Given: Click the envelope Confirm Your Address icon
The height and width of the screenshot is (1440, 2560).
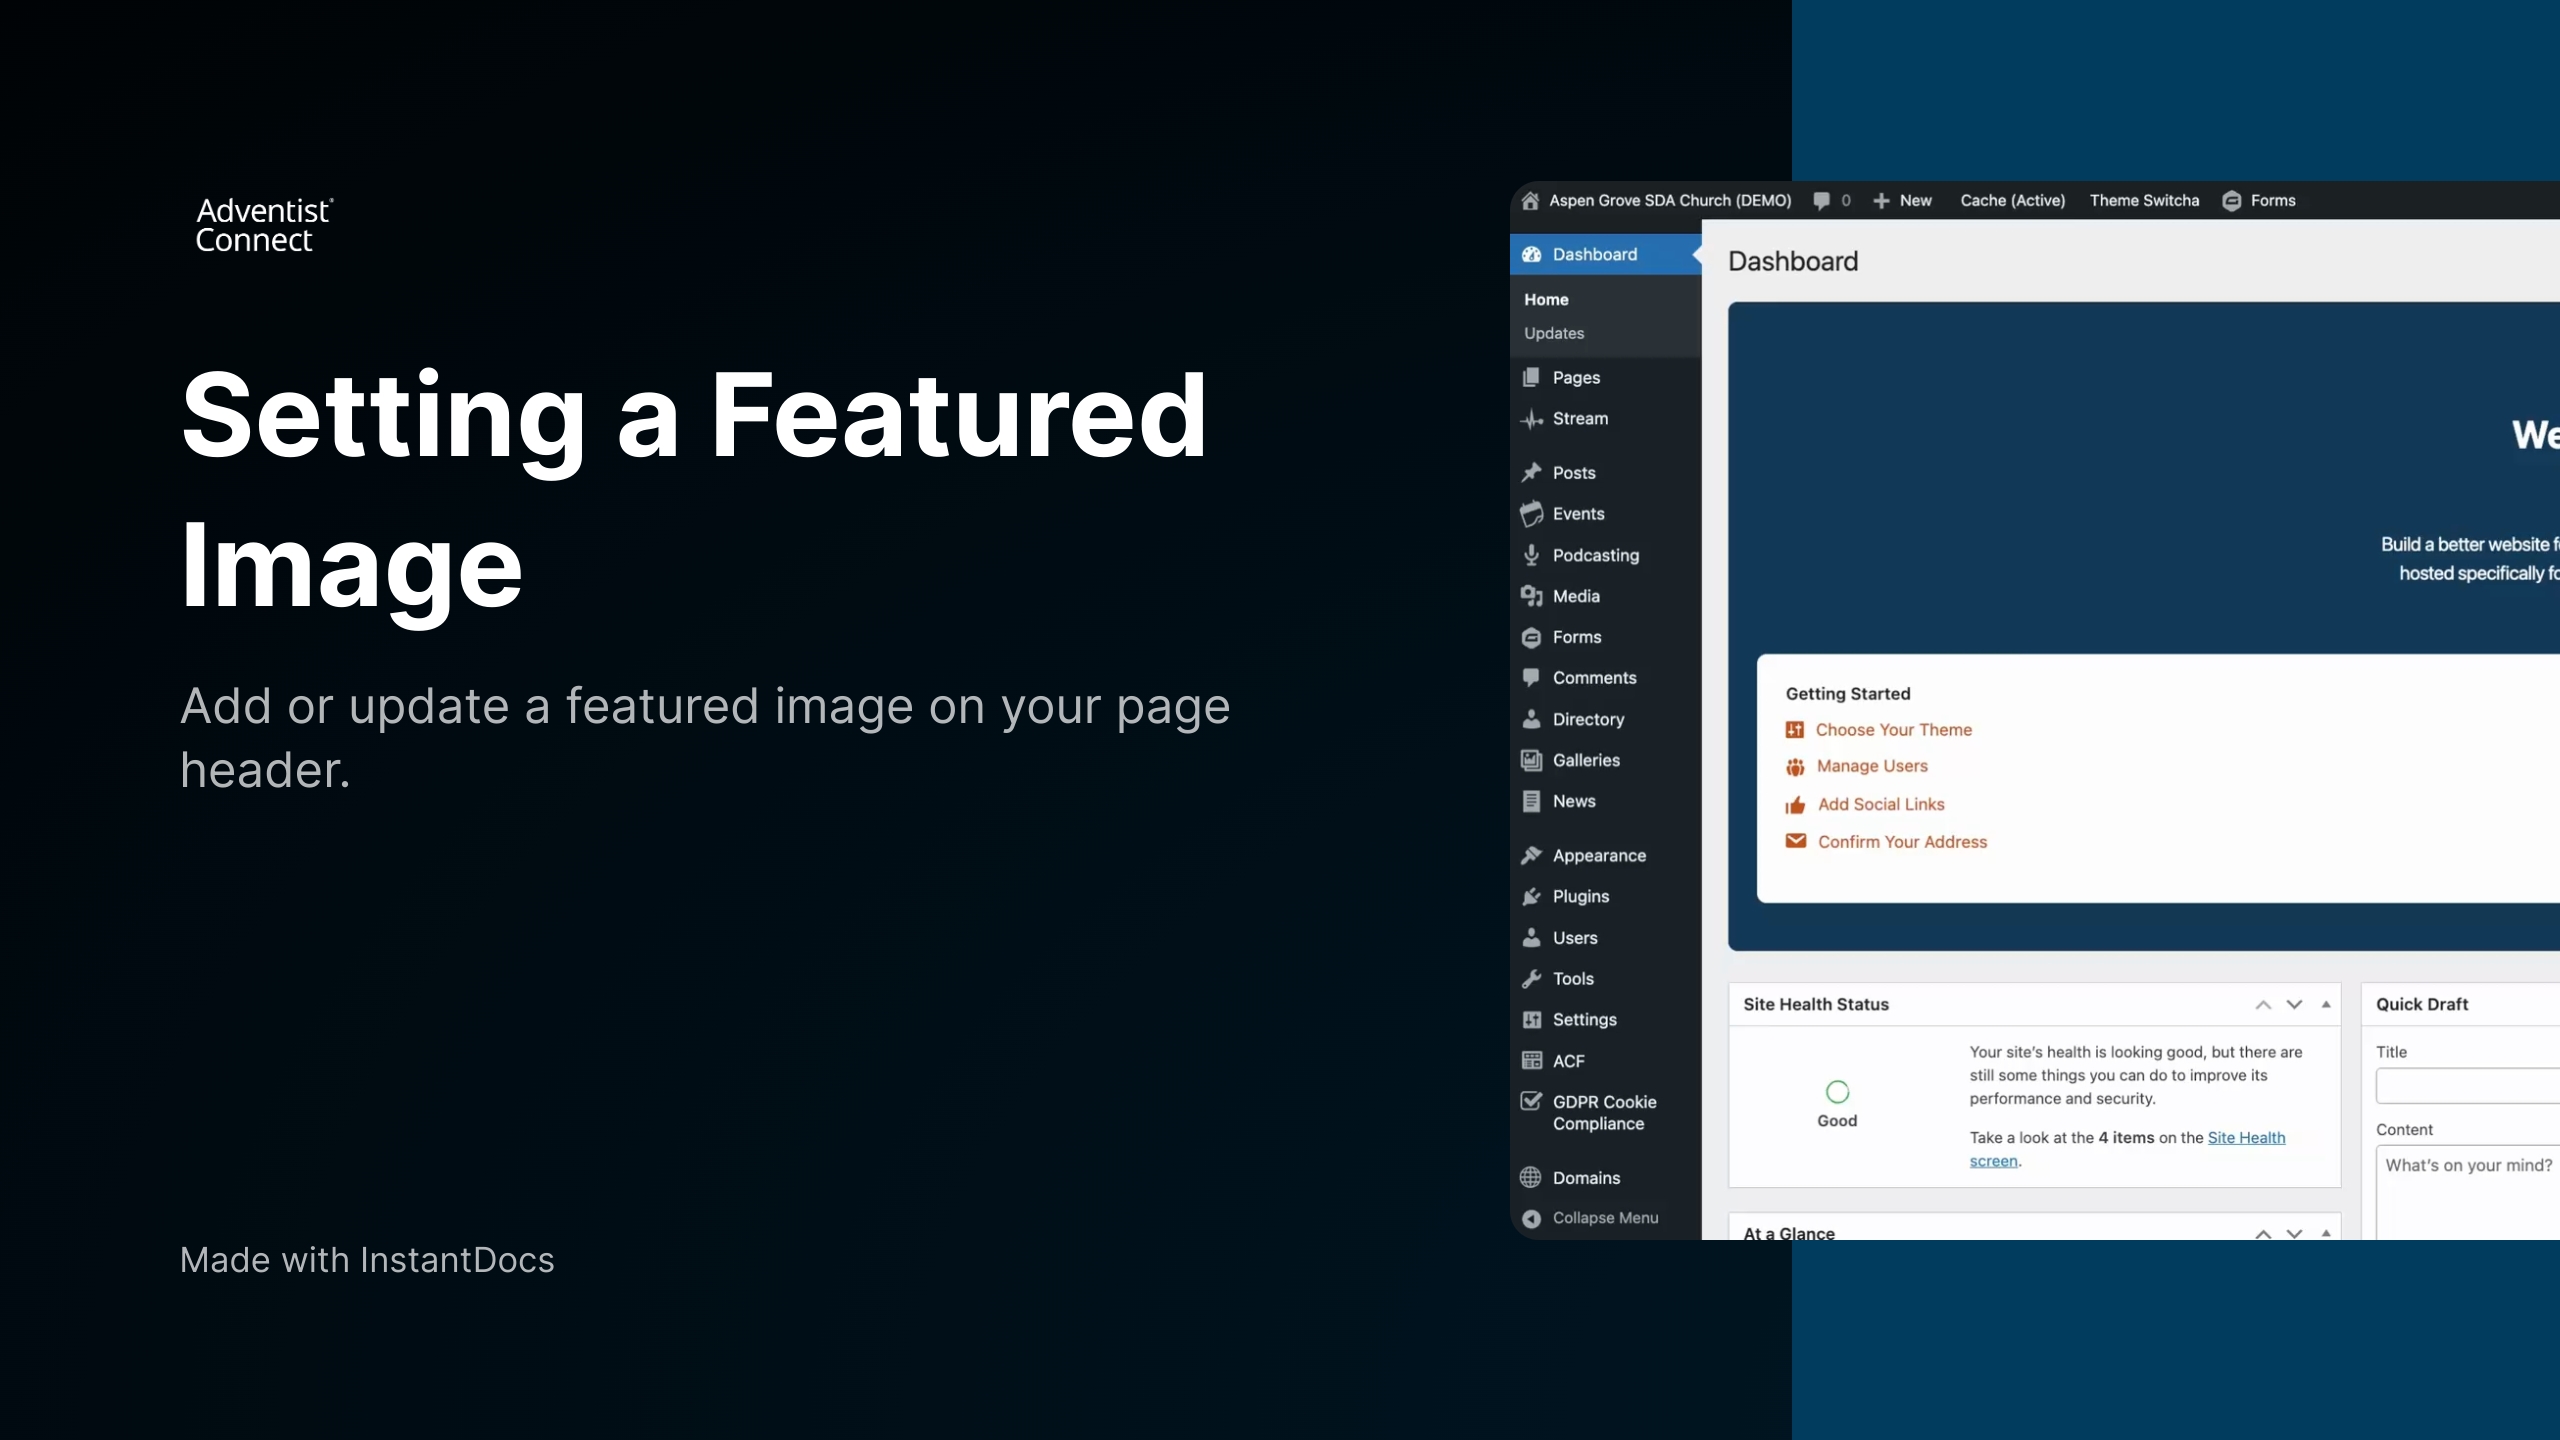Looking at the screenshot, I should pyautogui.click(x=1796, y=841).
